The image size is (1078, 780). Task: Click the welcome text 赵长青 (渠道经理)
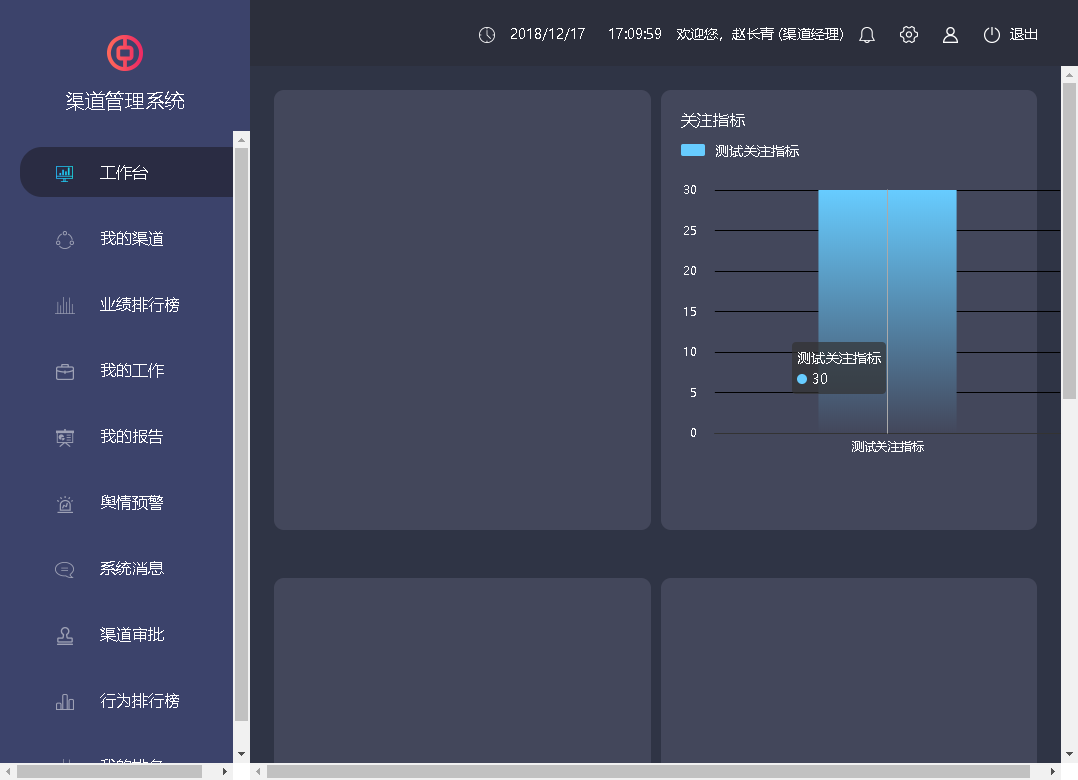(787, 34)
